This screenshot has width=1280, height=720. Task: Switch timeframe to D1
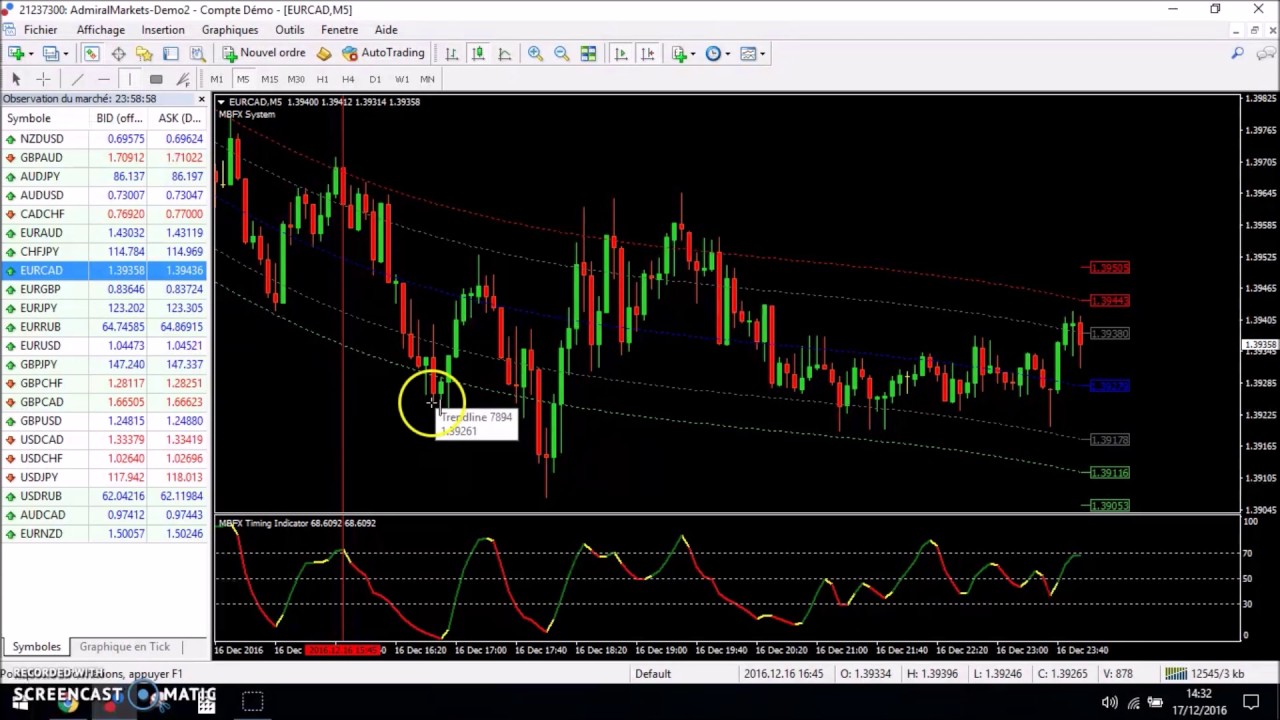tap(375, 79)
